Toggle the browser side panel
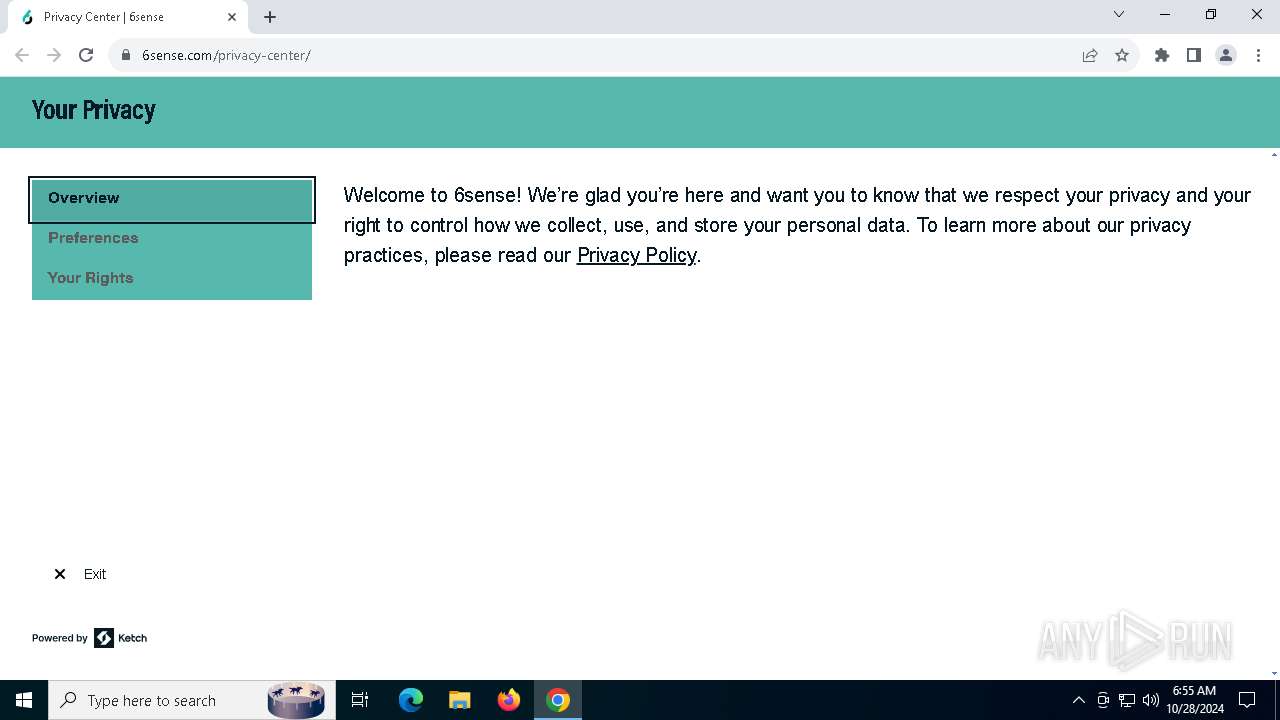This screenshot has height=720, width=1280. [x=1194, y=55]
